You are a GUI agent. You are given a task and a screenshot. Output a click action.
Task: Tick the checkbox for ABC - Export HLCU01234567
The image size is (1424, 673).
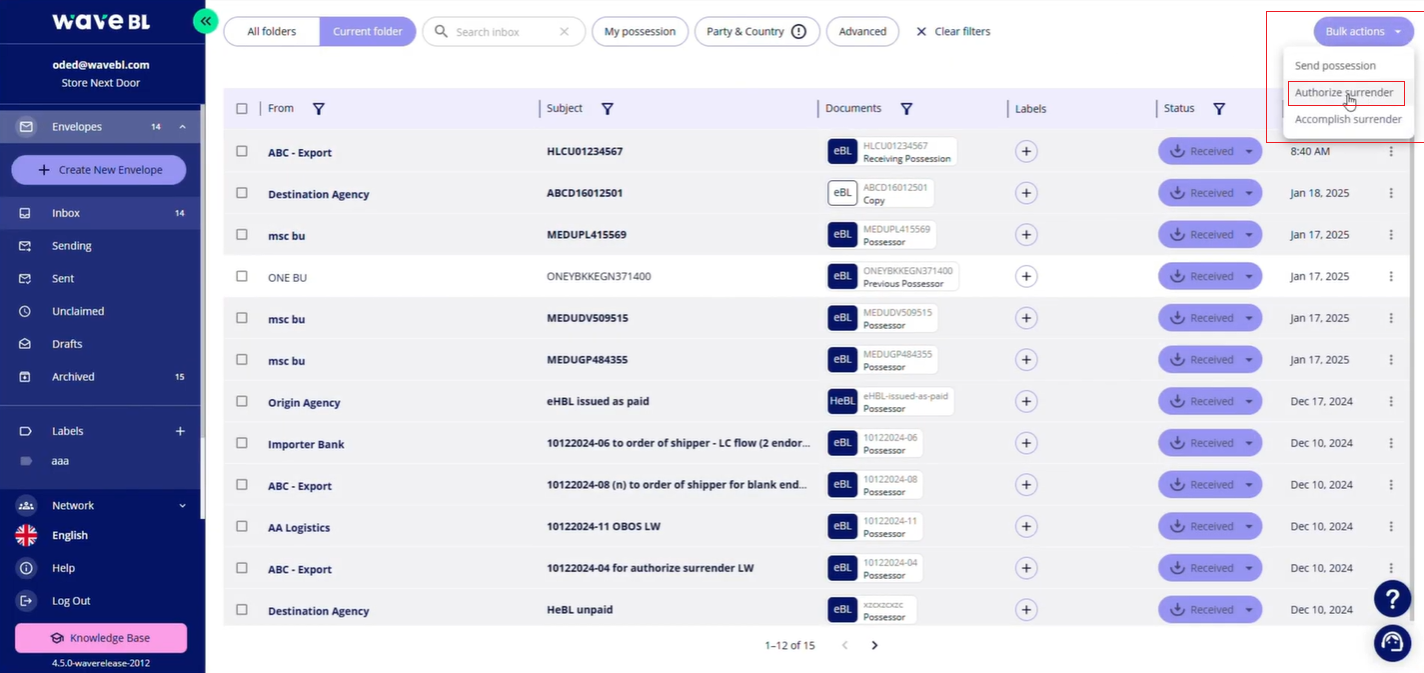click(241, 151)
